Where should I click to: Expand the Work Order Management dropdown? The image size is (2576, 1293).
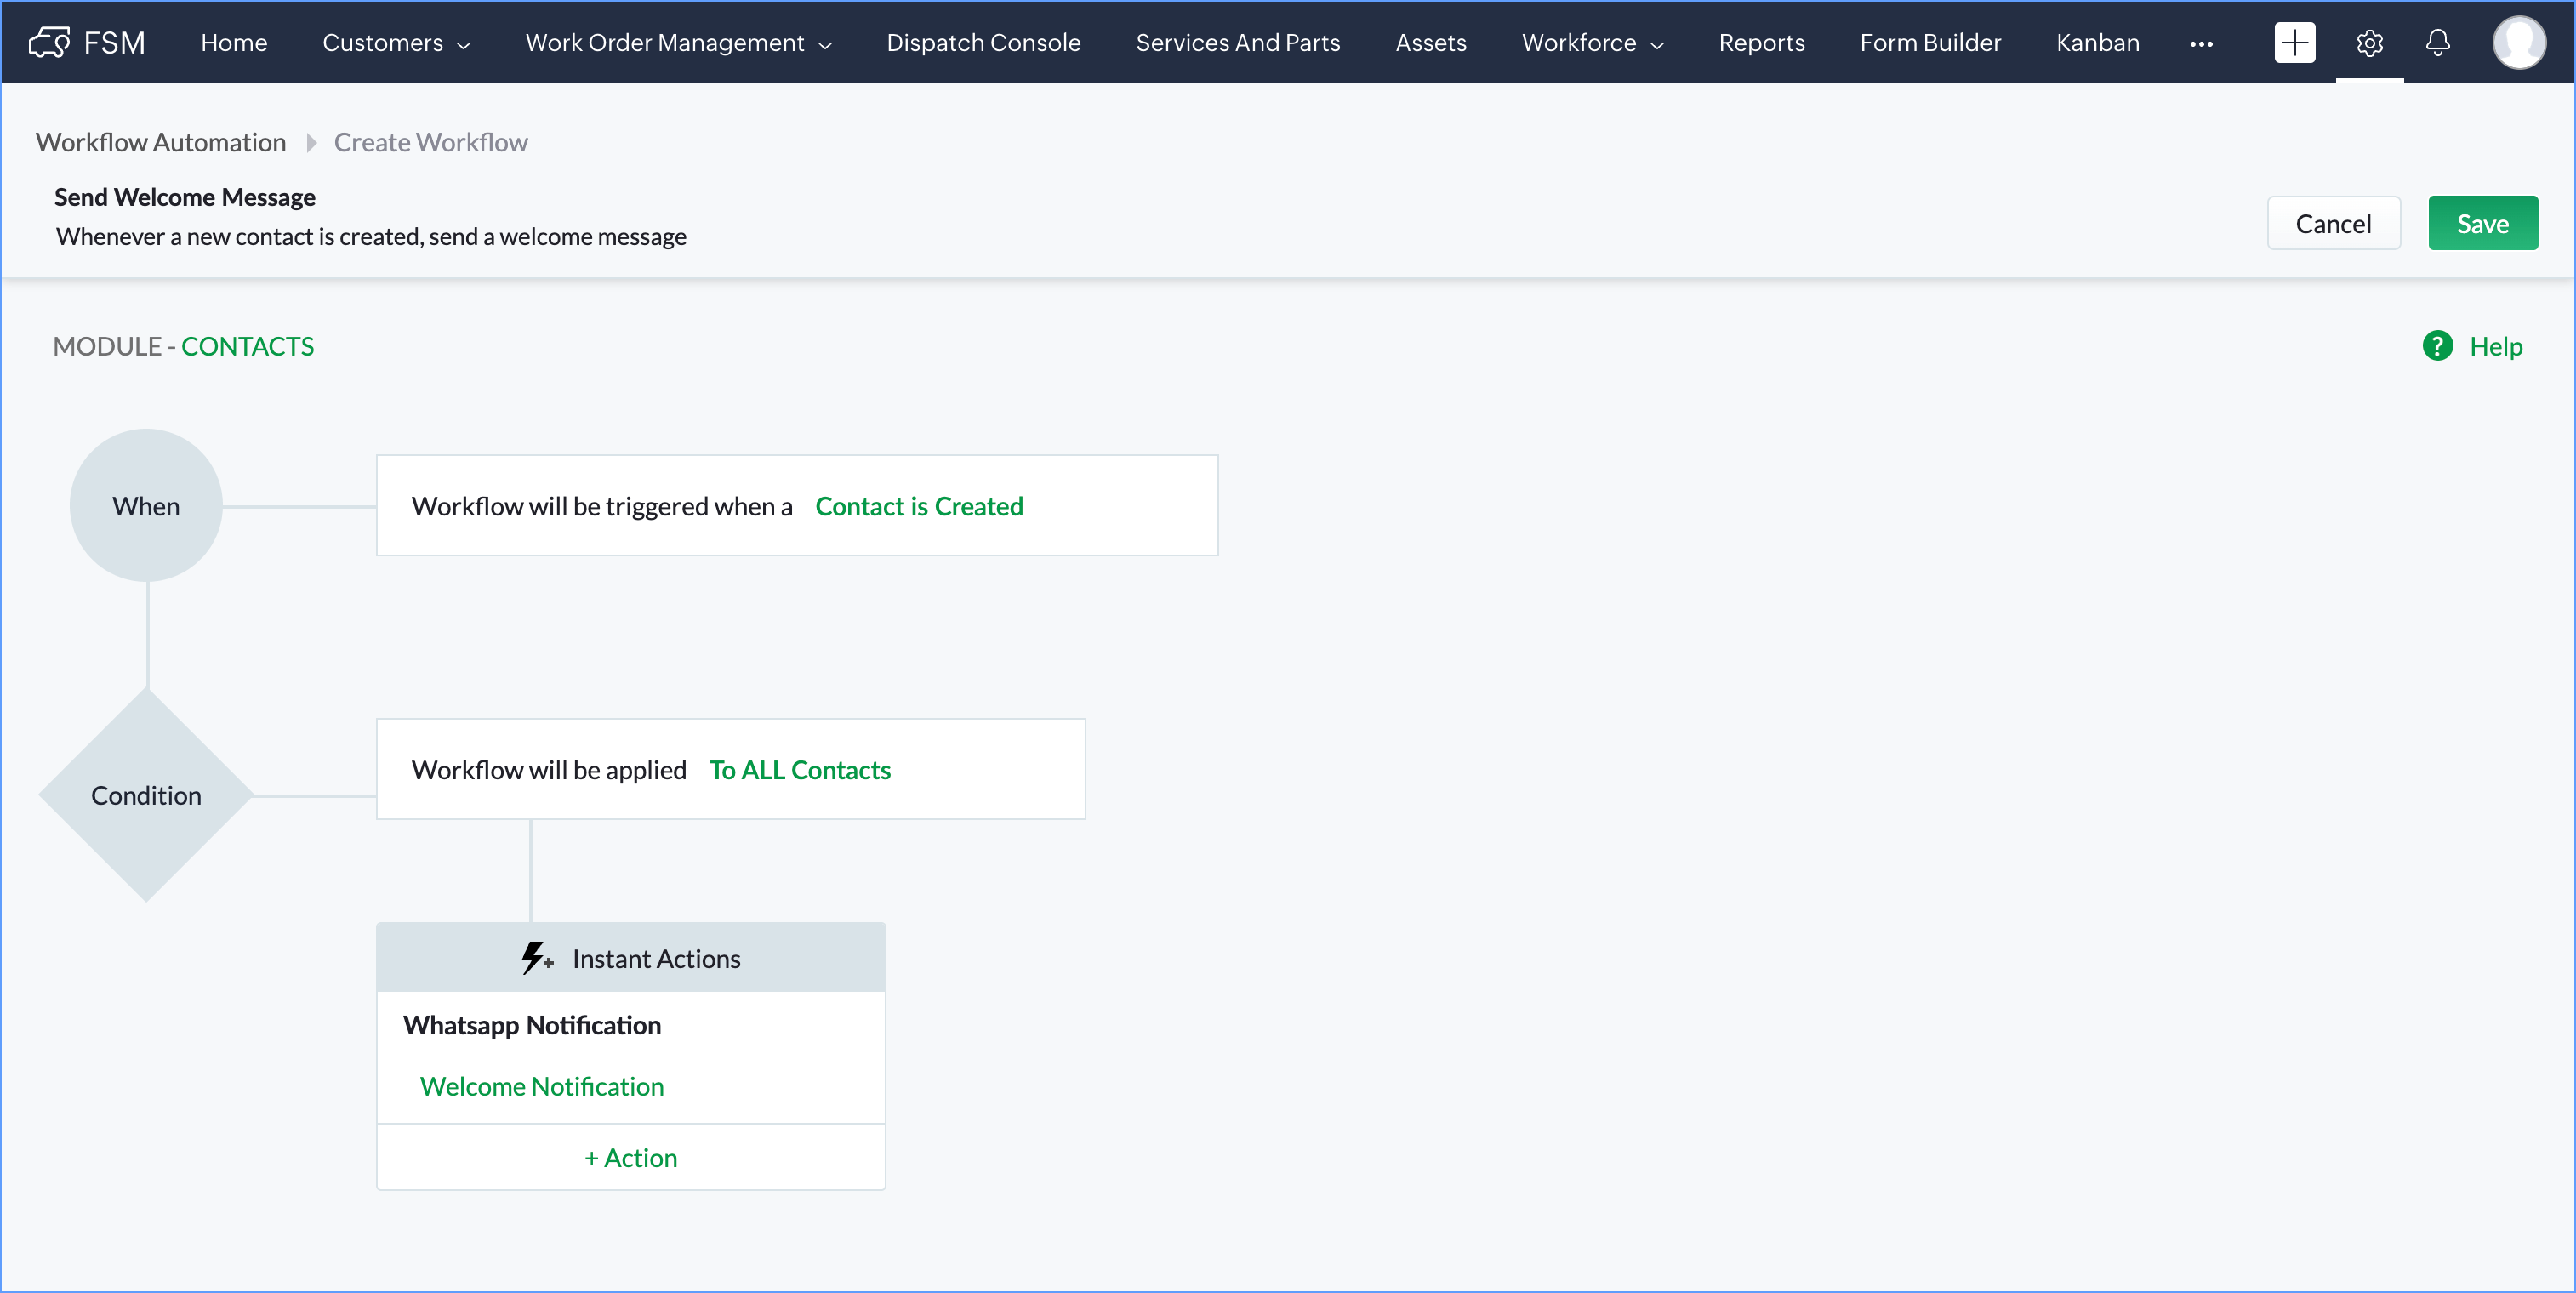(x=678, y=43)
